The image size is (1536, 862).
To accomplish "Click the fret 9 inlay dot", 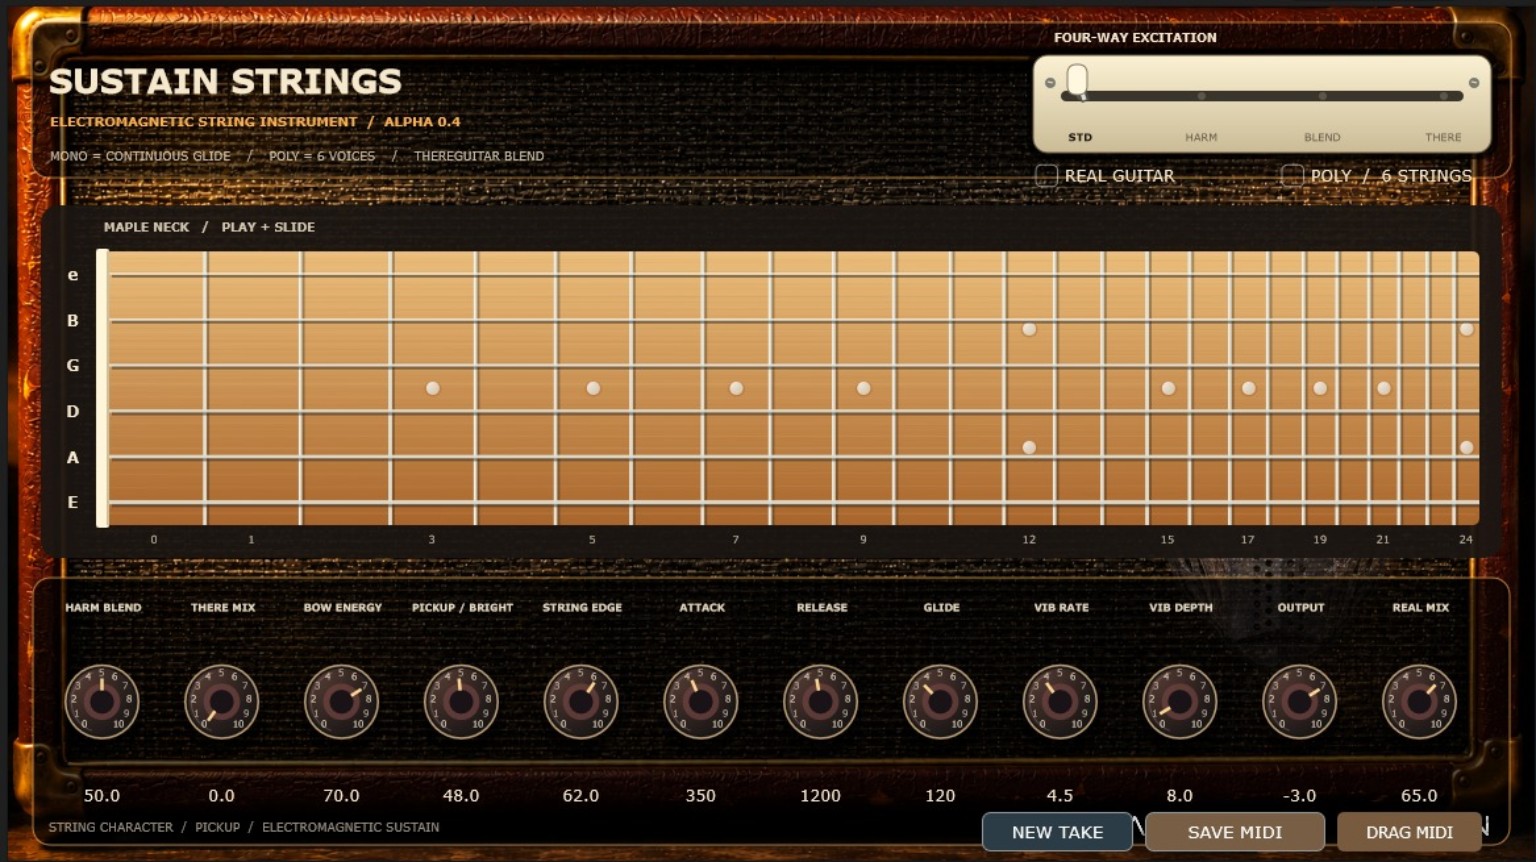I will pos(864,388).
